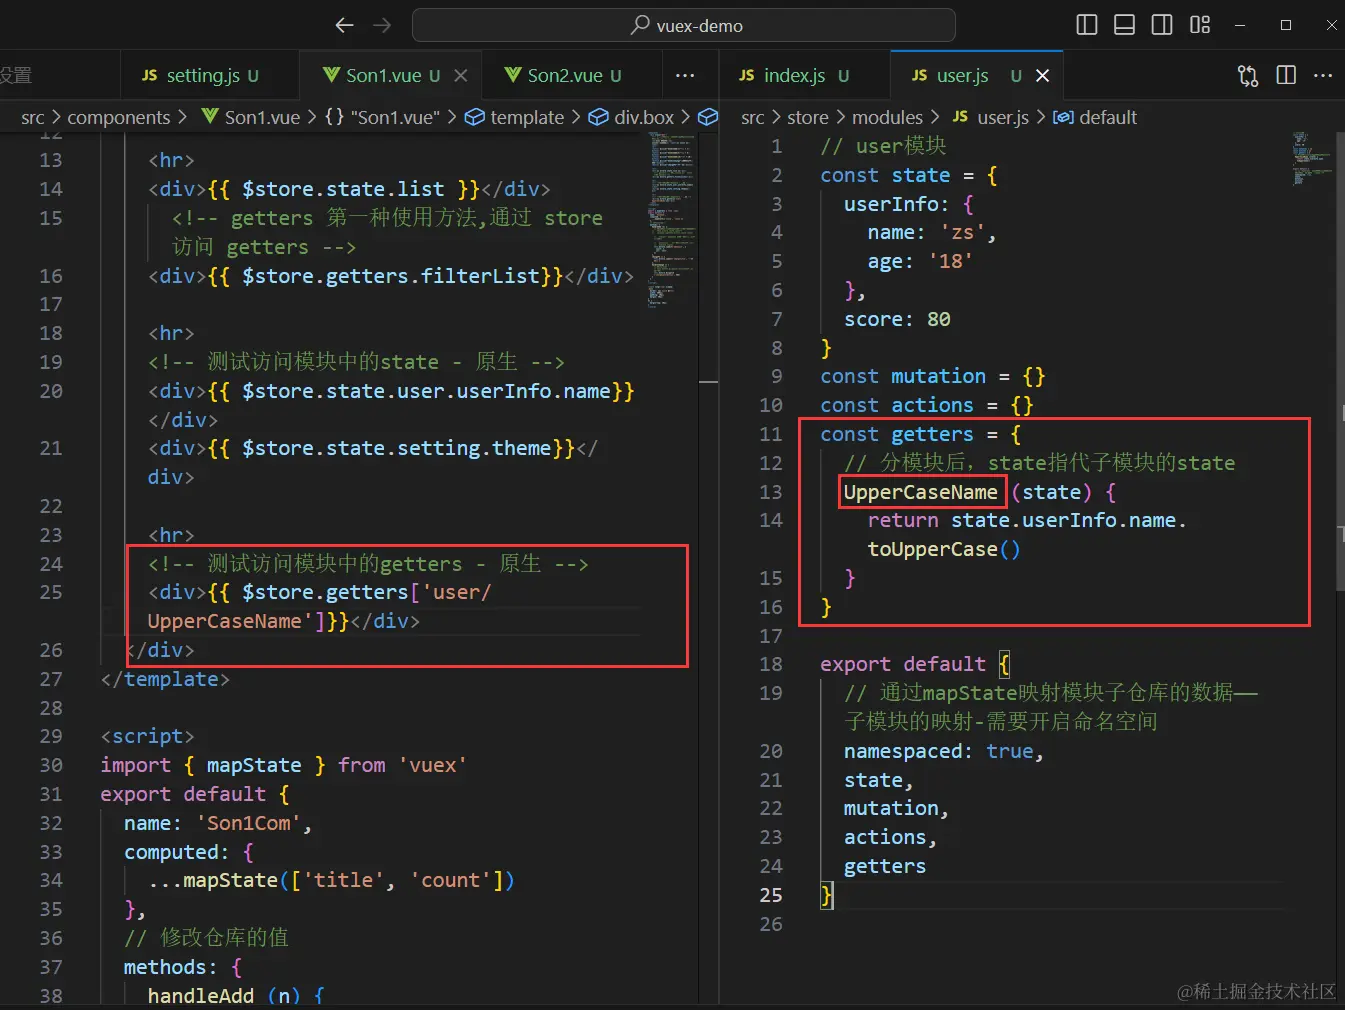Close the Son1.vue tab
Screen dimensions: 1345x1010
click(x=460, y=76)
